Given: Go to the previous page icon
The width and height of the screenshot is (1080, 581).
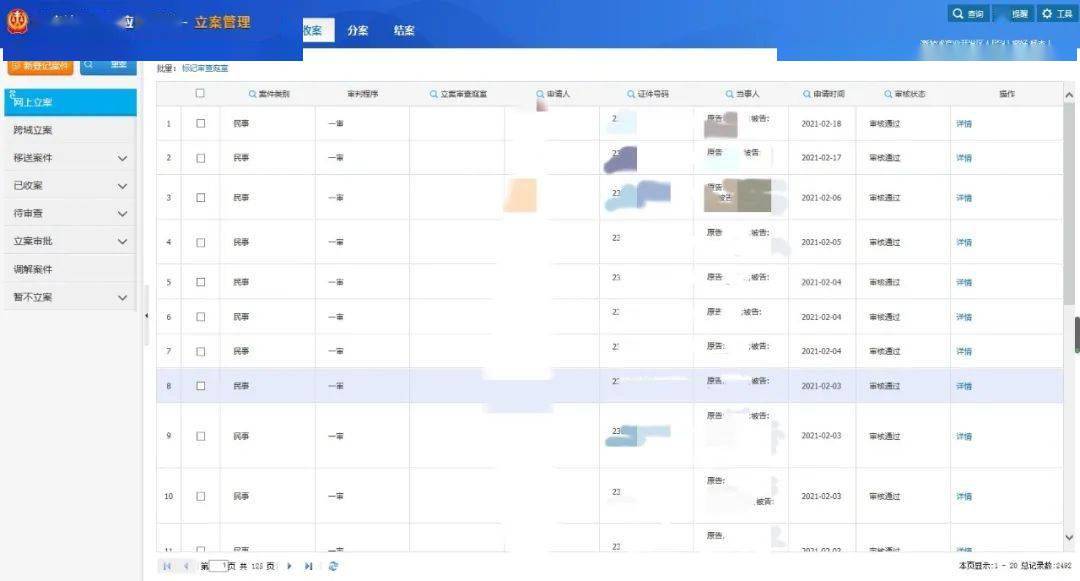Looking at the screenshot, I should point(186,566).
